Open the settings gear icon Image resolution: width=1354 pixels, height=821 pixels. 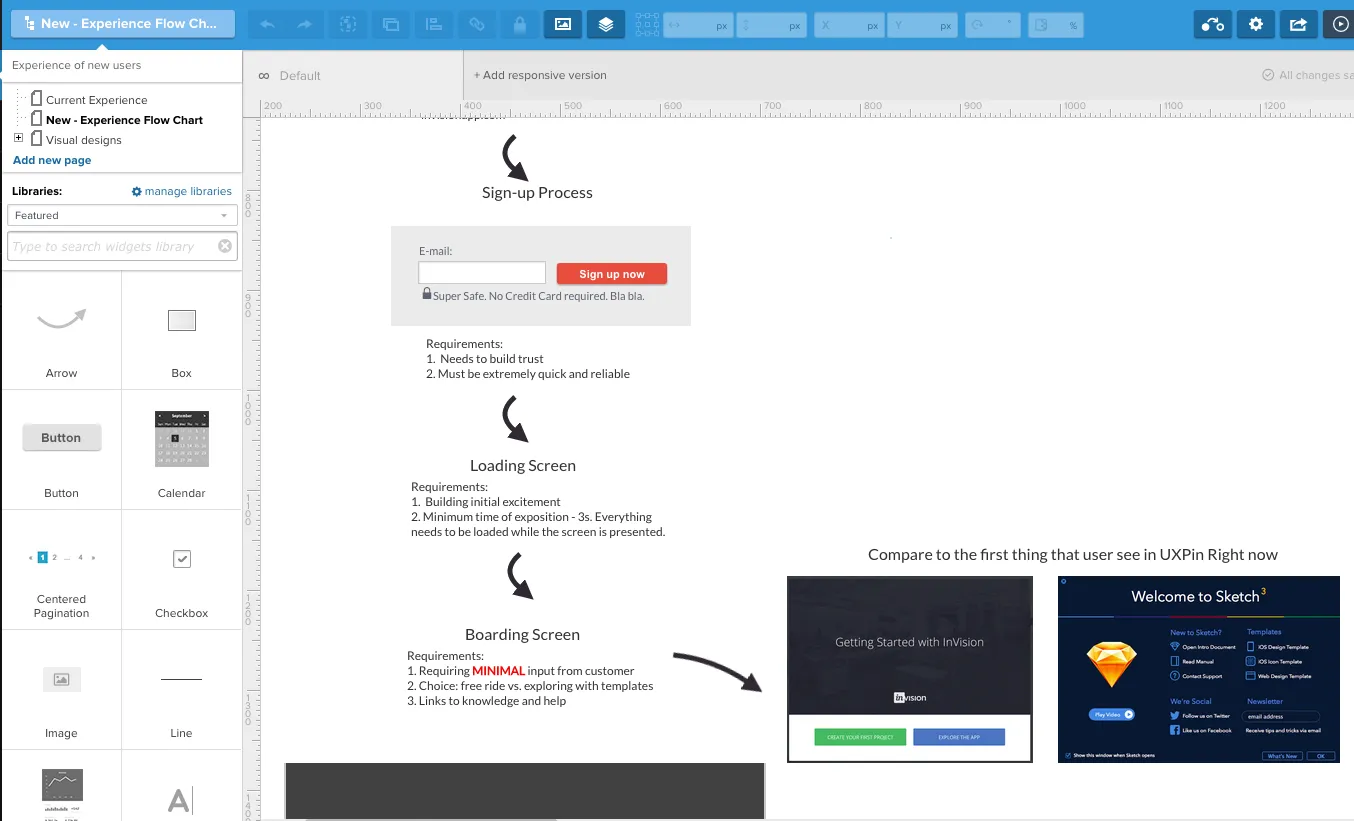[x=1256, y=24]
